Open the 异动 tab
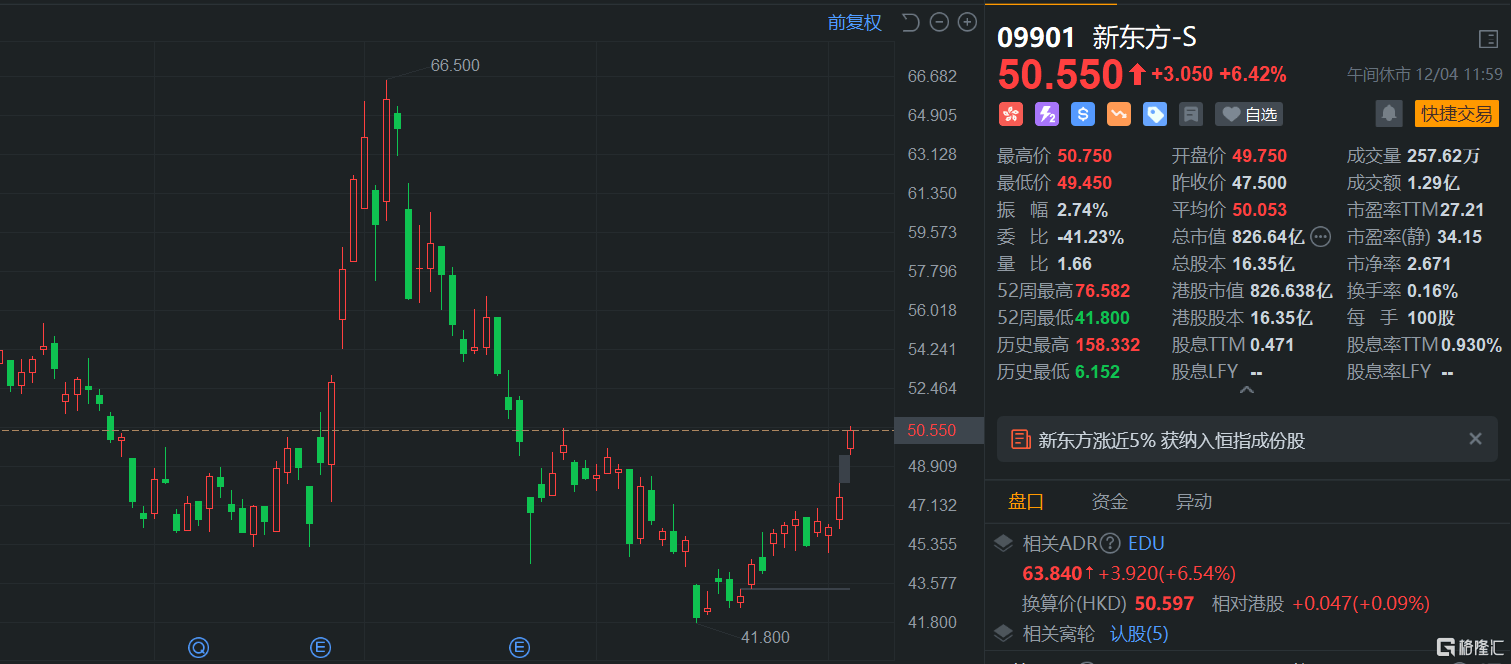The width and height of the screenshot is (1511, 664). pyautogui.click(x=1194, y=501)
